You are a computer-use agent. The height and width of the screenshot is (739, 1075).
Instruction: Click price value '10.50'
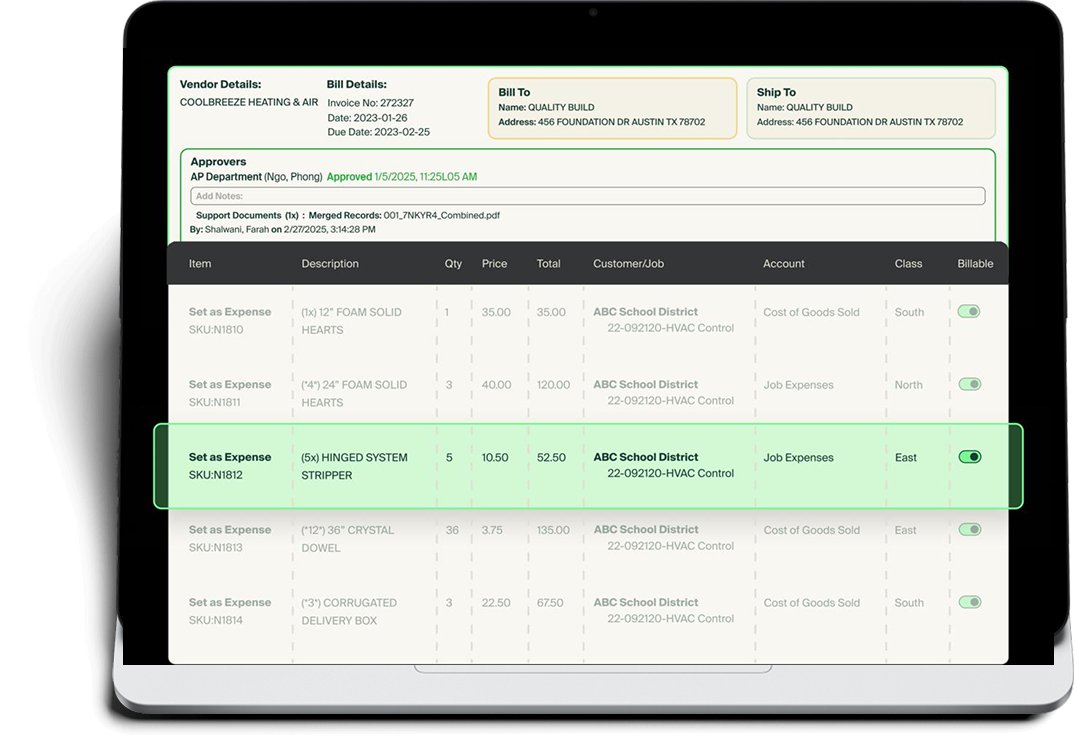pos(495,458)
